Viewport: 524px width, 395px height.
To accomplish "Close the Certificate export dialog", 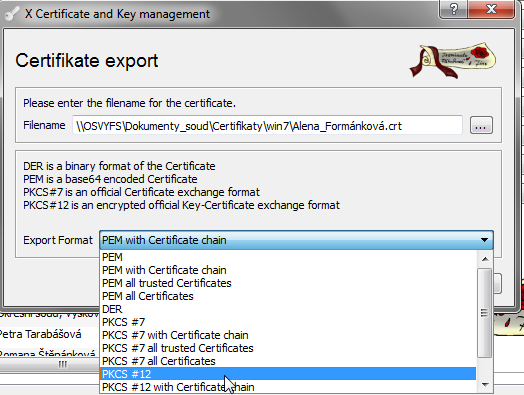I will (x=491, y=9).
